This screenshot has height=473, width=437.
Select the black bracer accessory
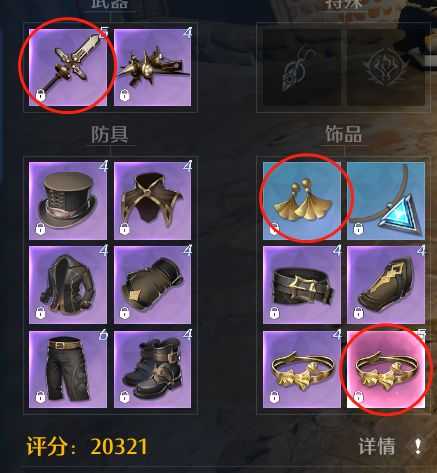pyautogui.click(x=386, y=285)
